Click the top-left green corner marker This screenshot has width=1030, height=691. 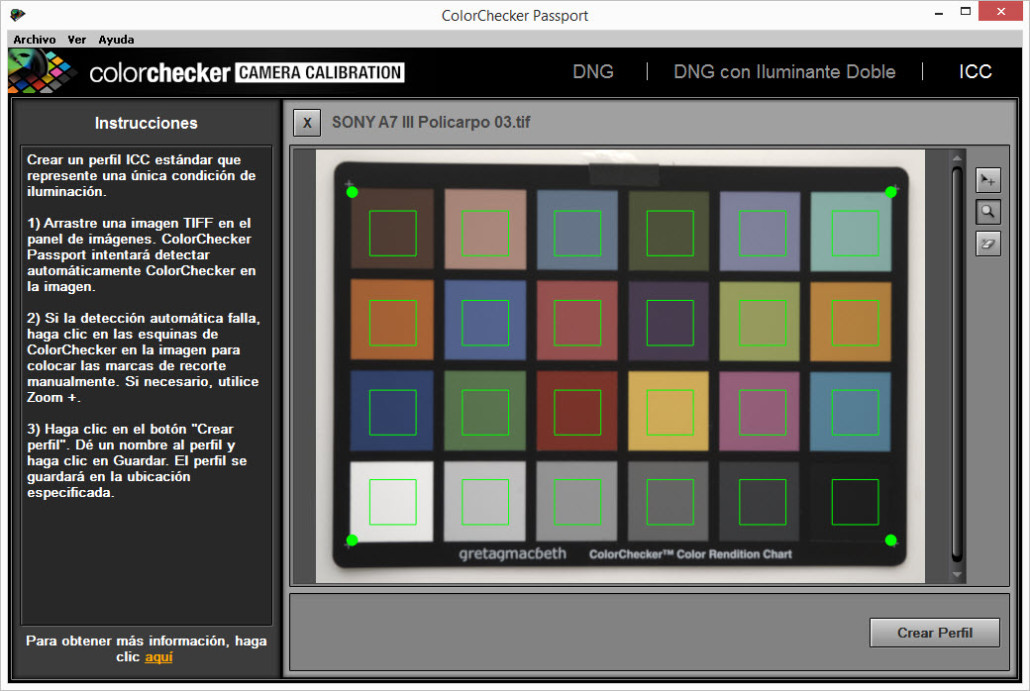pyautogui.click(x=352, y=192)
